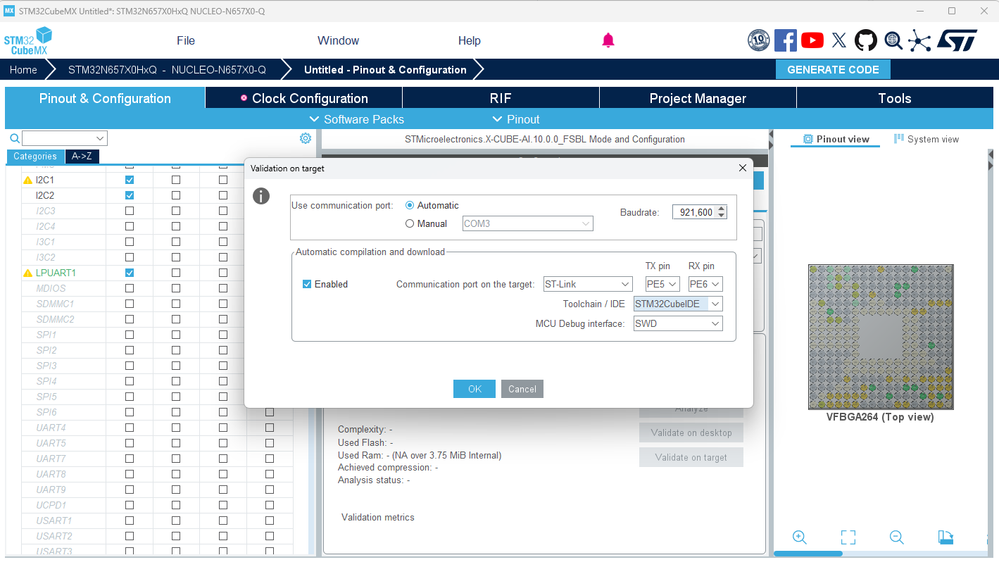Switch to the RIF tab
The width and height of the screenshot is (999, 563).
click(501, 99)
